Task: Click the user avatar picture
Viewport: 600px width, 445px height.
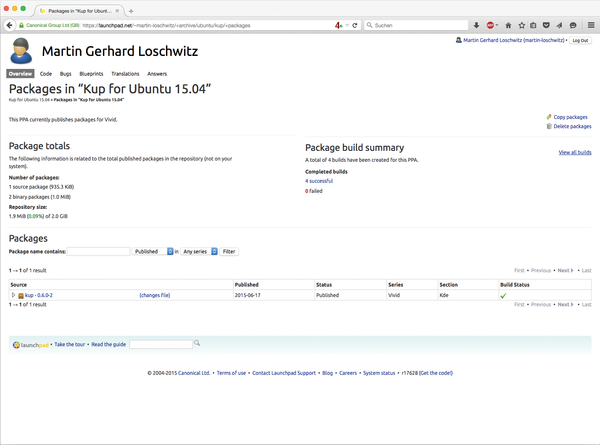Action: [x=21, y=51]
